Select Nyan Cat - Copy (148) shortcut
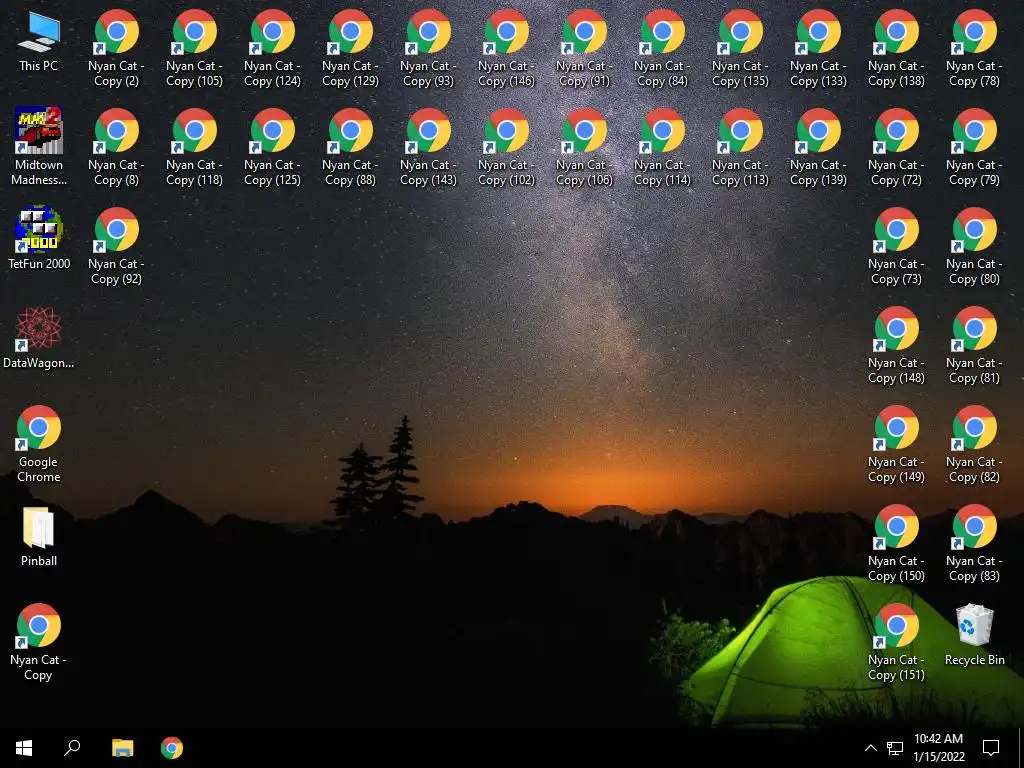Screen dimensions: 1024x768 tap(897, 345)
